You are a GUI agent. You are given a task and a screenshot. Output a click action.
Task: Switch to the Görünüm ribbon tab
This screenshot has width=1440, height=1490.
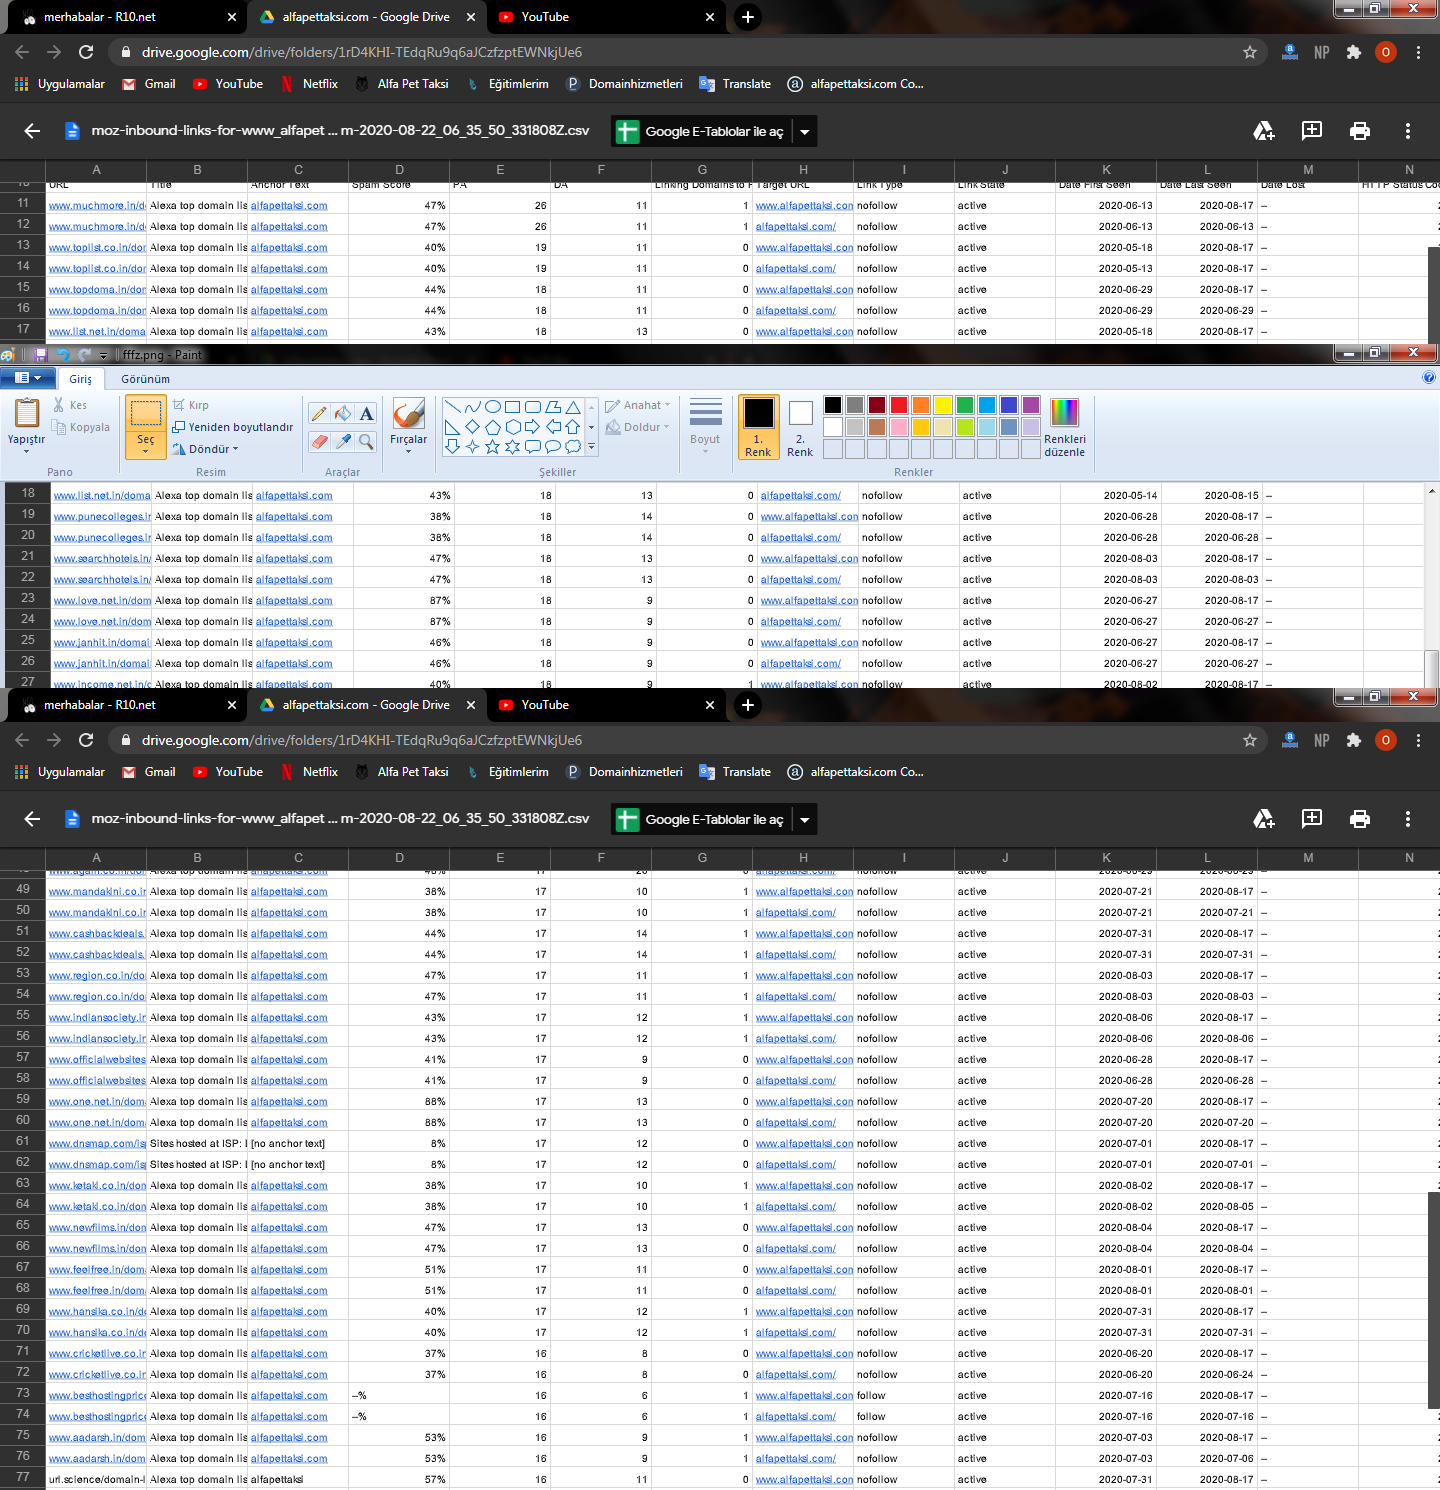(146, 379)
